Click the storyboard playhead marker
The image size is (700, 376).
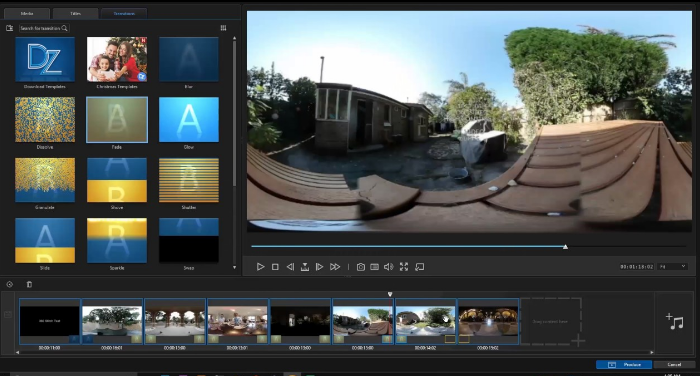pos(390,294)
